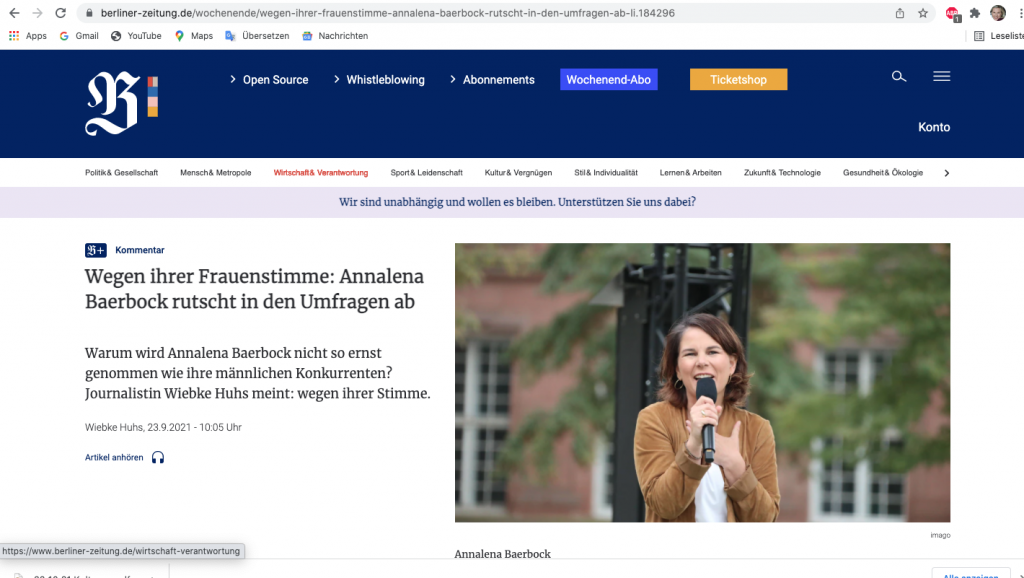
Task: Expand the Abonnements menu
Action: pos(492,80)
